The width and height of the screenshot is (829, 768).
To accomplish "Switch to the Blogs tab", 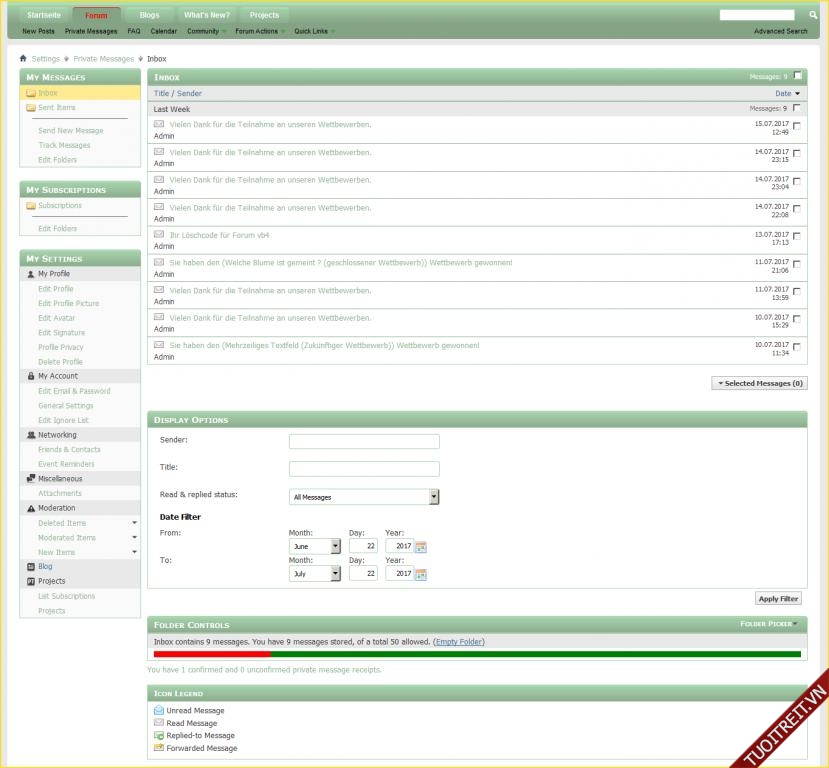I will click(149, 15).
